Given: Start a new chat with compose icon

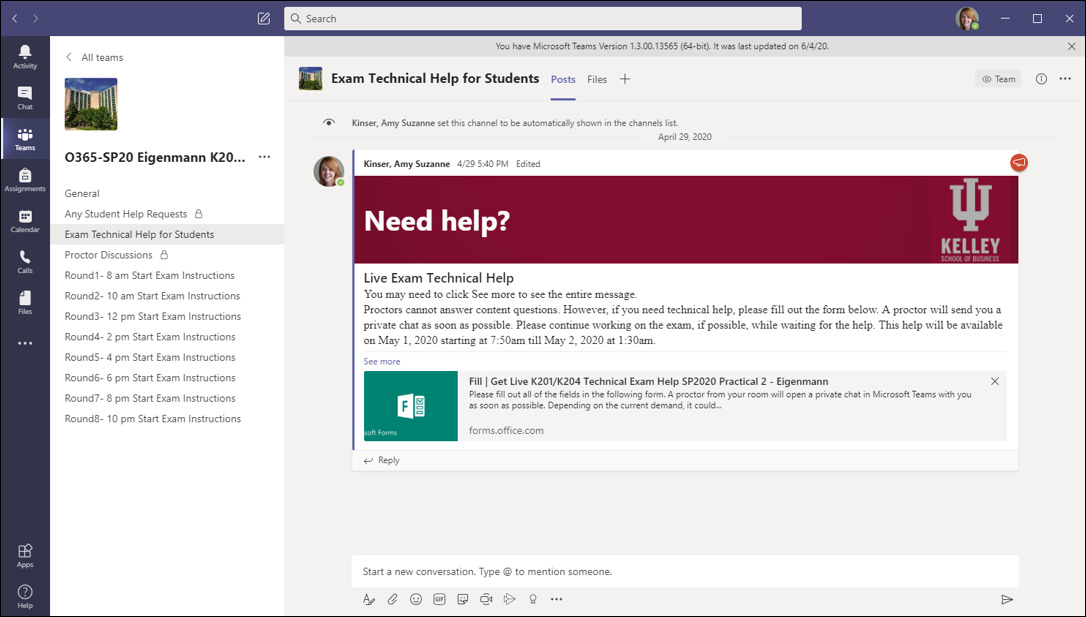Looking at the screenshot, I should point(264,19).
